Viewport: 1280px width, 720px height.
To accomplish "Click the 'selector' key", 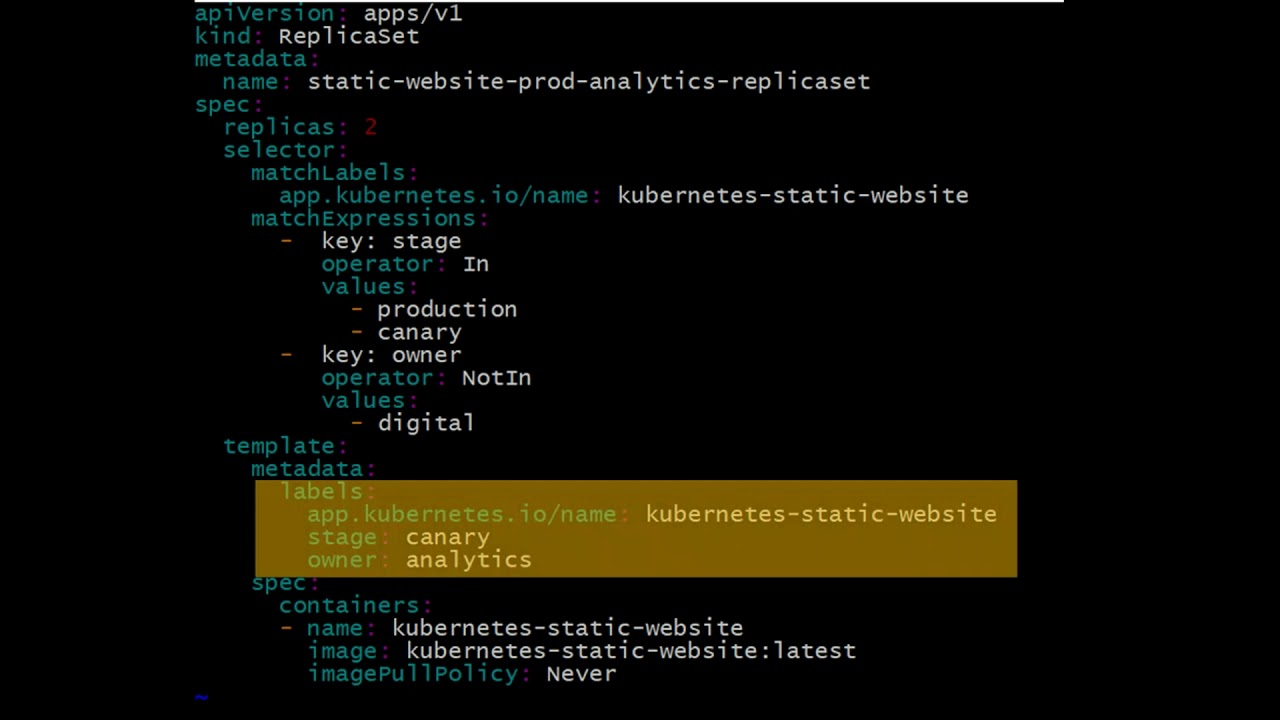I will point(278,150).
